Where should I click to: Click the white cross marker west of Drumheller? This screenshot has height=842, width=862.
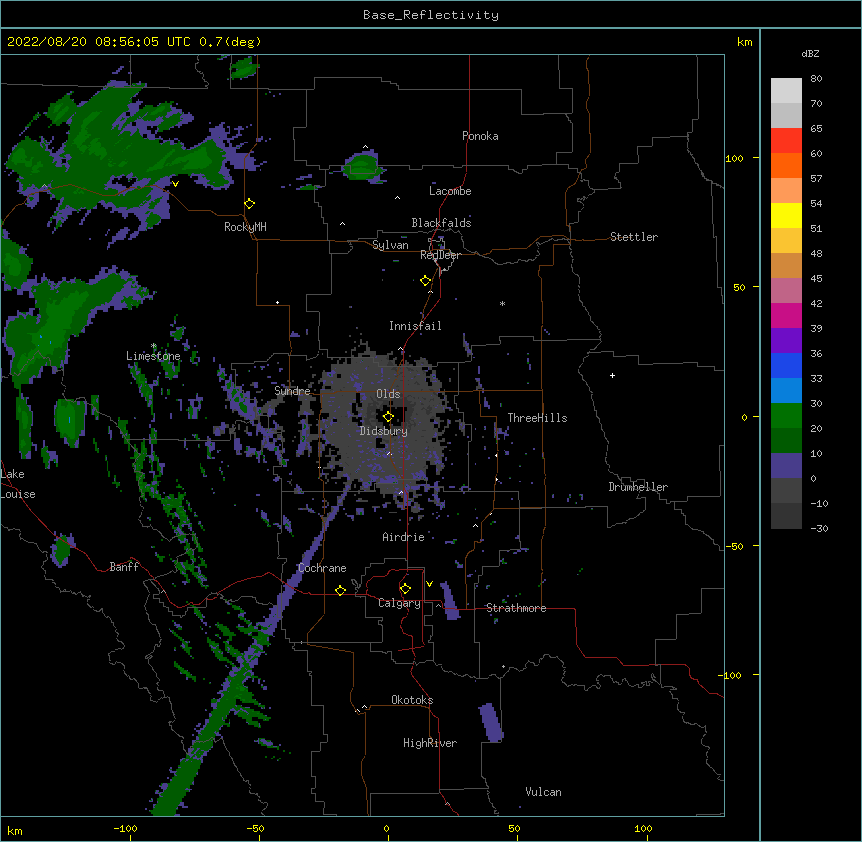coord(612,375)
